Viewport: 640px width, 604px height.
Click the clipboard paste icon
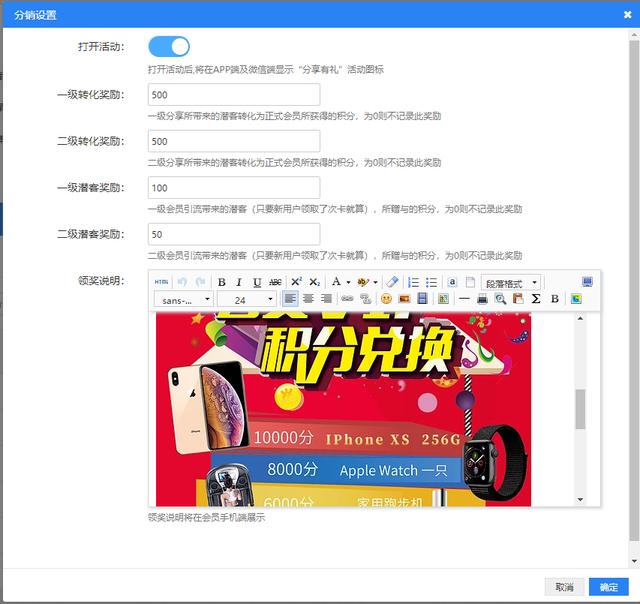(x=518, y=299)
